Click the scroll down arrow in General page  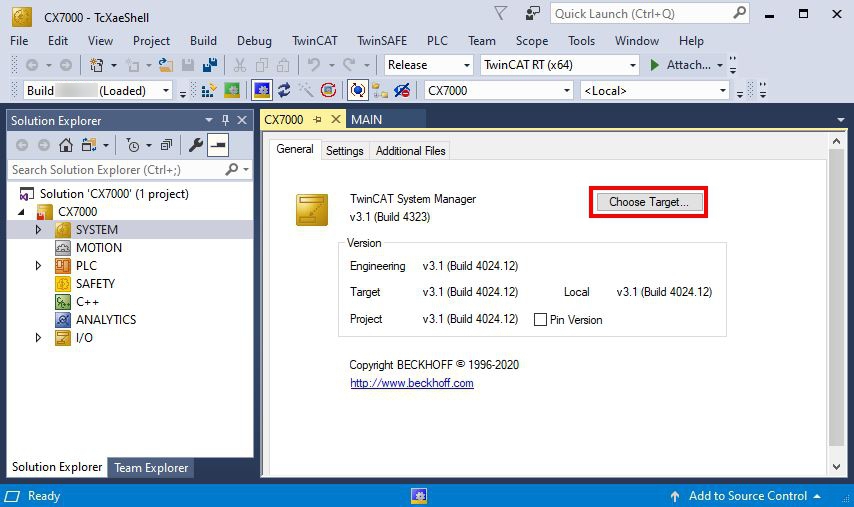(837, 466)
